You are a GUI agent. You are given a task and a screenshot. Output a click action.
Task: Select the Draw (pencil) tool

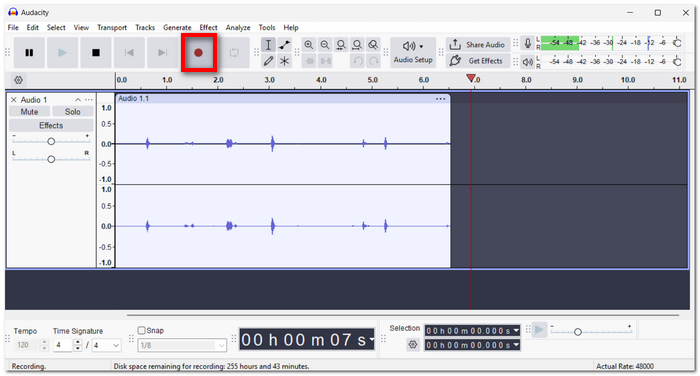(268, 61)
